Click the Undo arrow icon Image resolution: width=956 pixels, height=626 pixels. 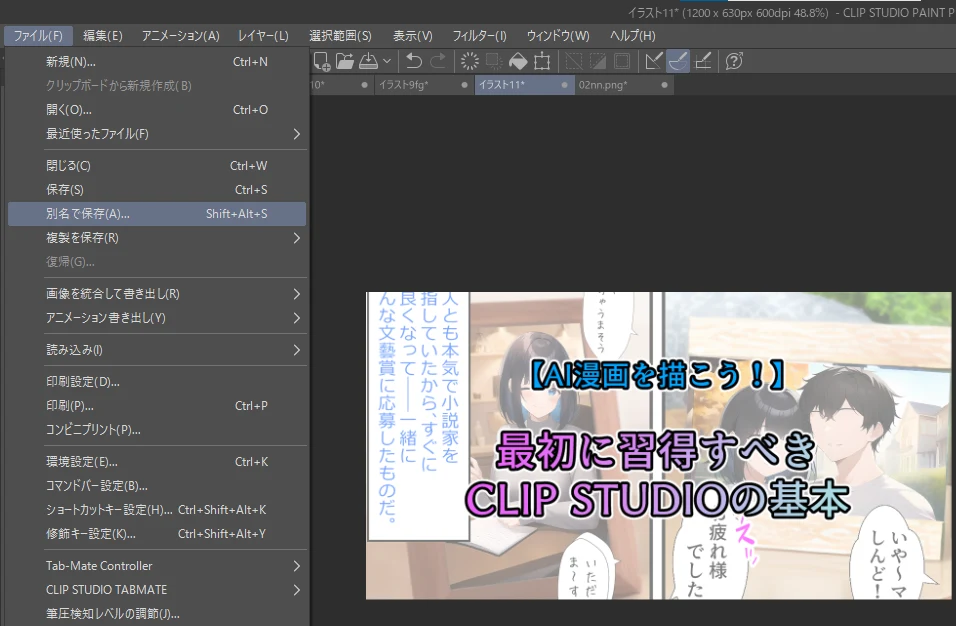point(414,62)
